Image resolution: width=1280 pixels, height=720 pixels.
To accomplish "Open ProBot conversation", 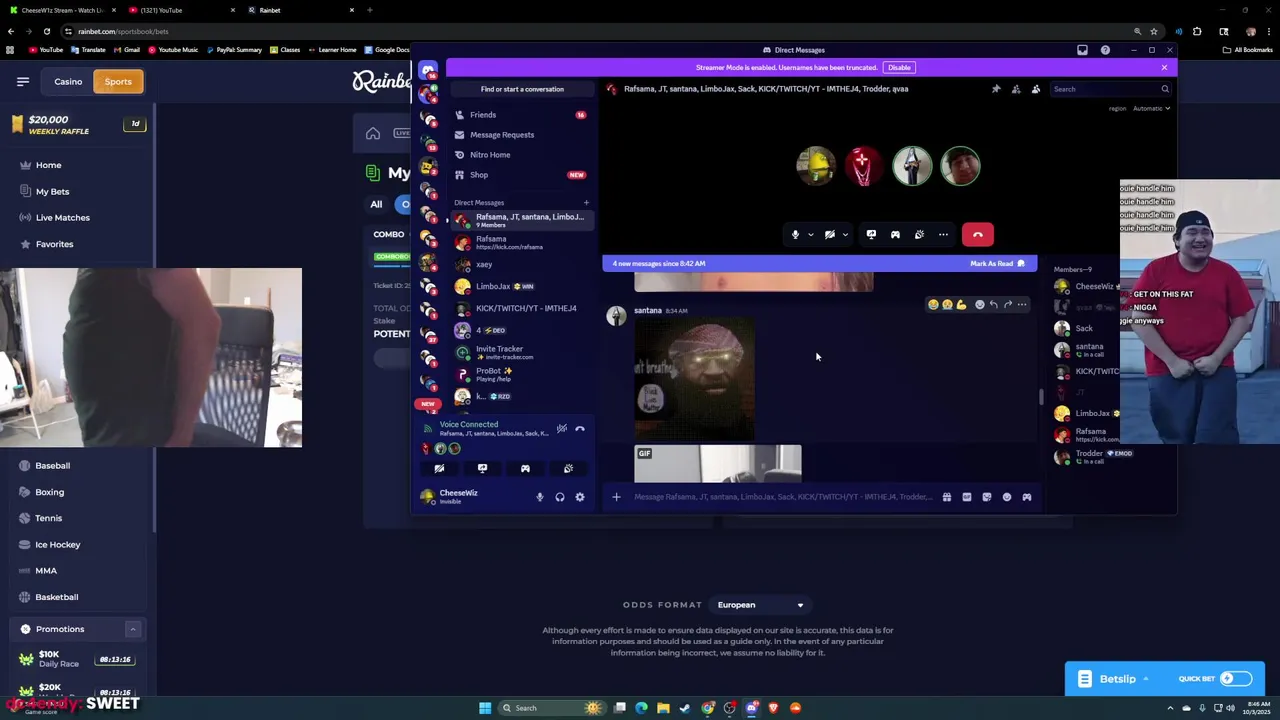I will tap(520, 374).
